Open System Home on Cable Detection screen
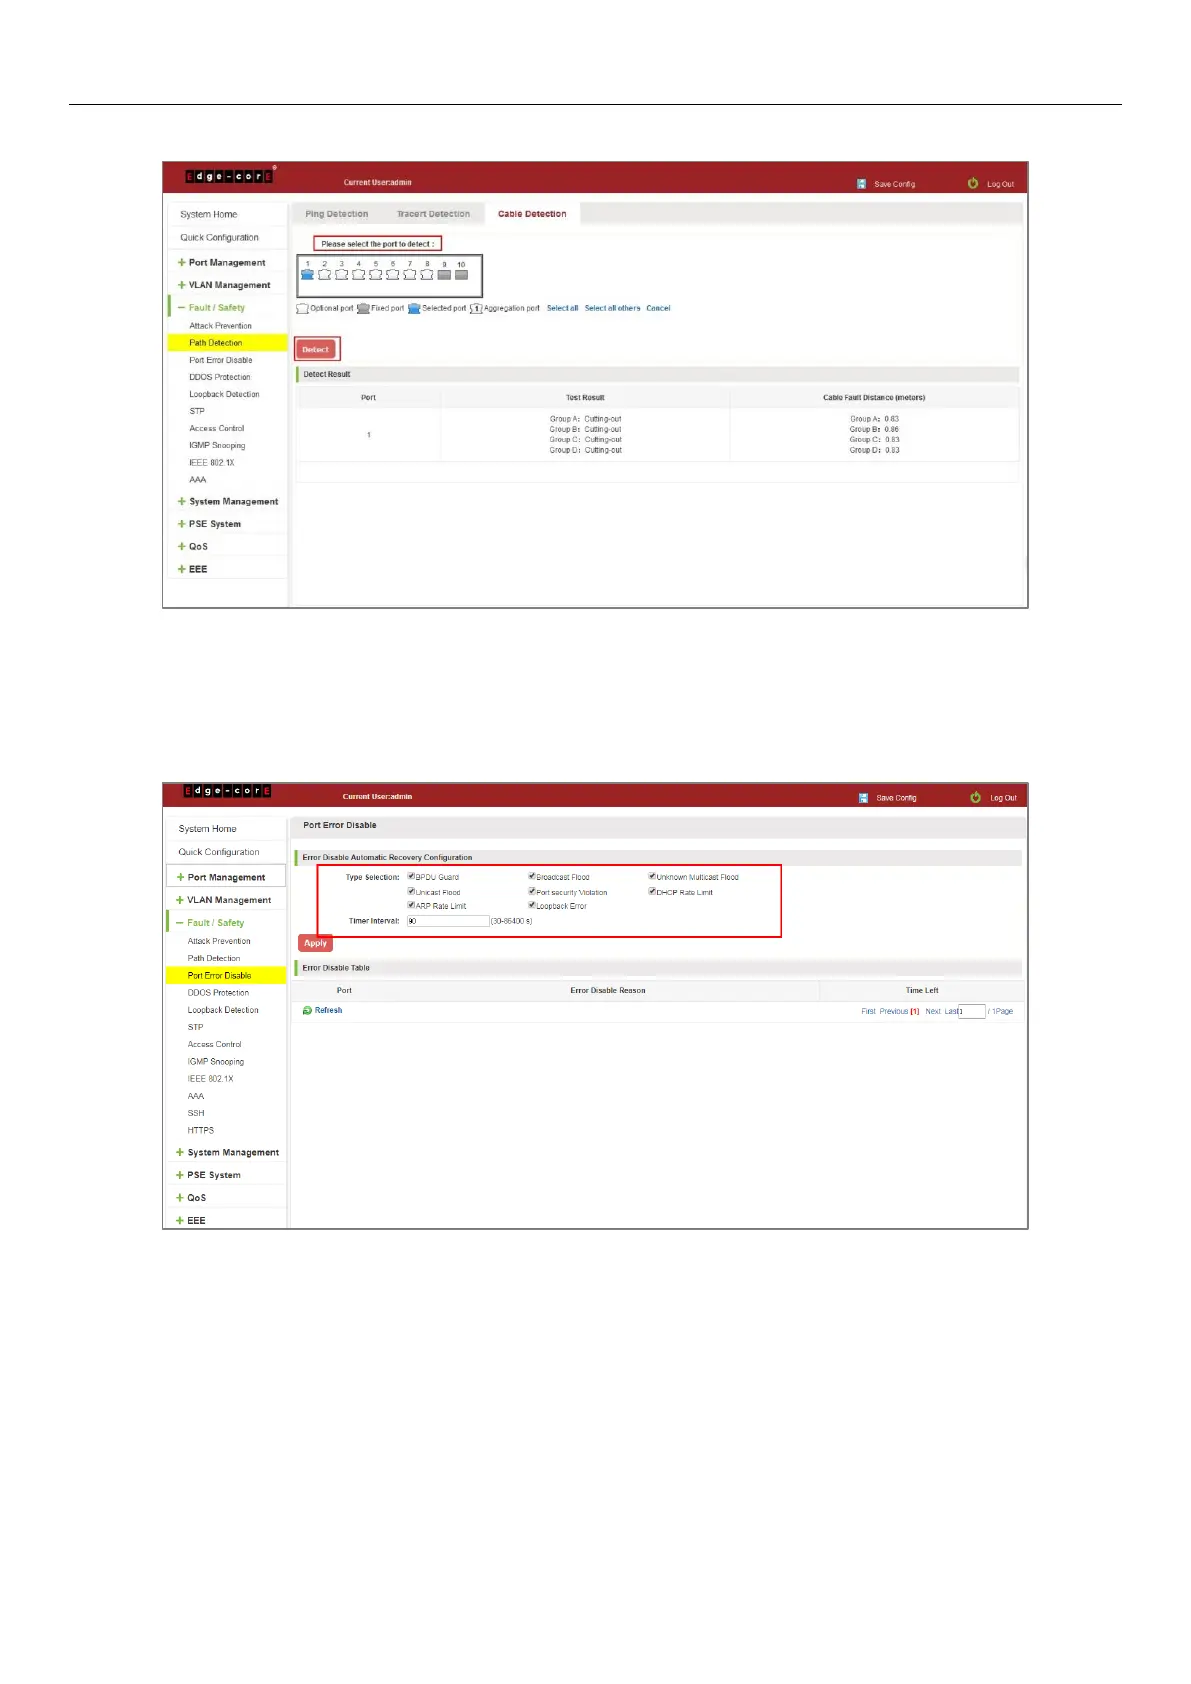 (x=209, y=215)
